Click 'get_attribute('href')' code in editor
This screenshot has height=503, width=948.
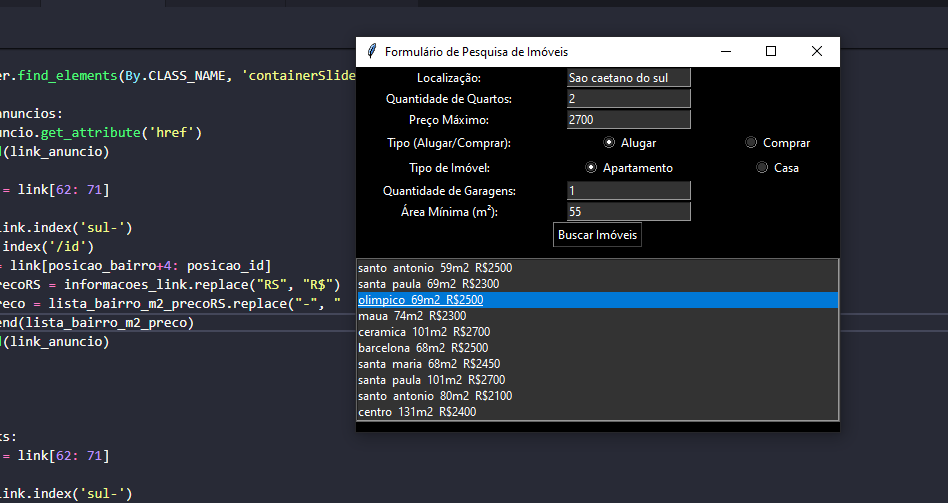coord(121,132)
